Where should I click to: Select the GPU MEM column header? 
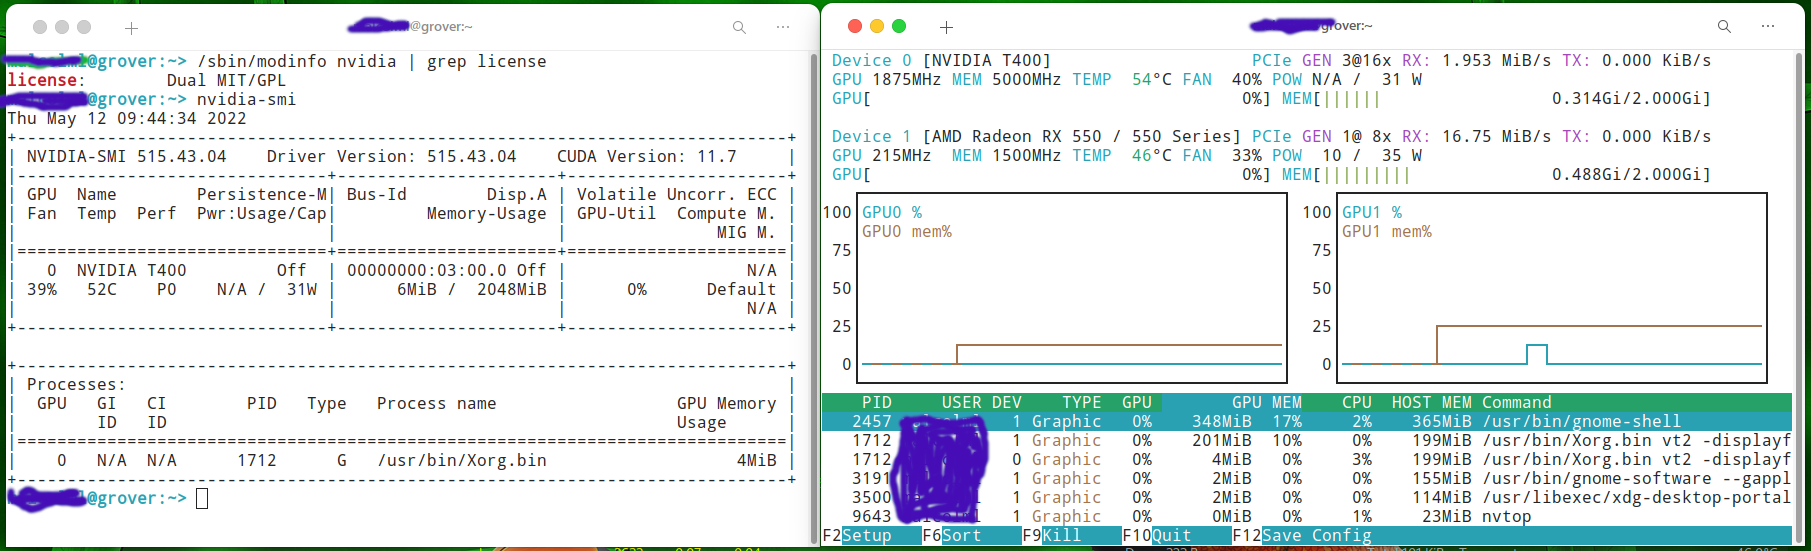[x=1267, y=403]
